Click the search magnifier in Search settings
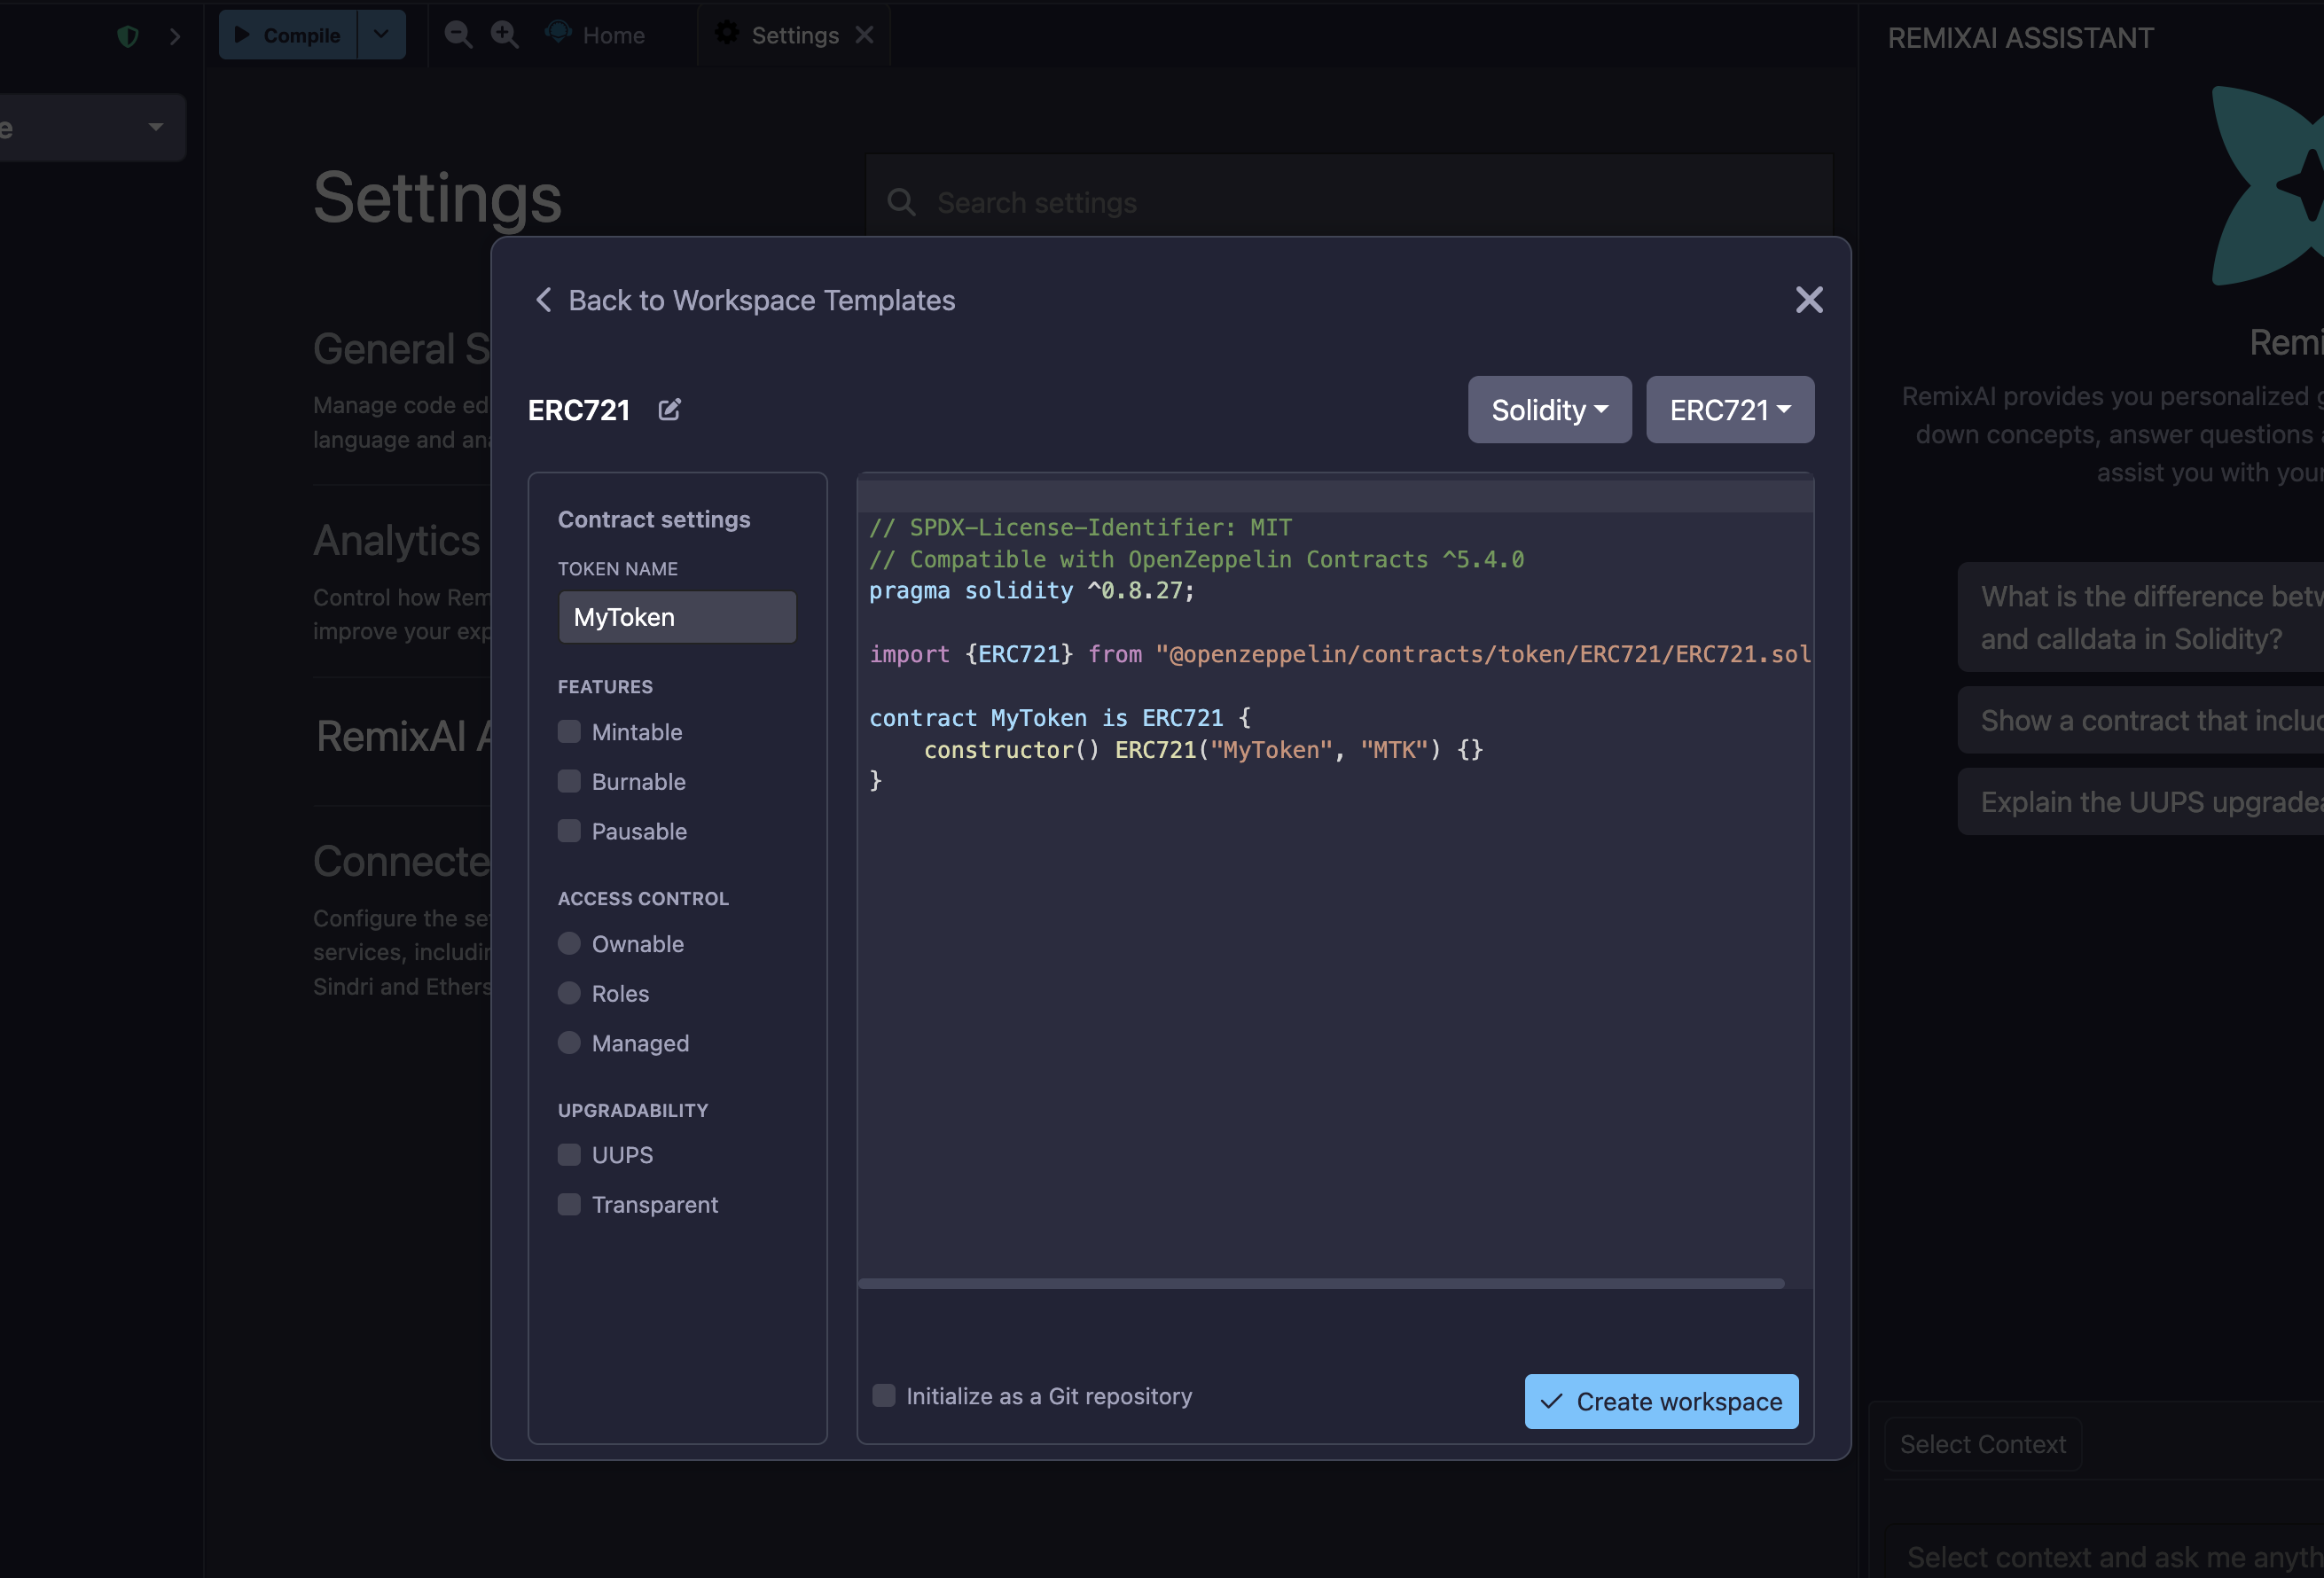 coord(901,202)
